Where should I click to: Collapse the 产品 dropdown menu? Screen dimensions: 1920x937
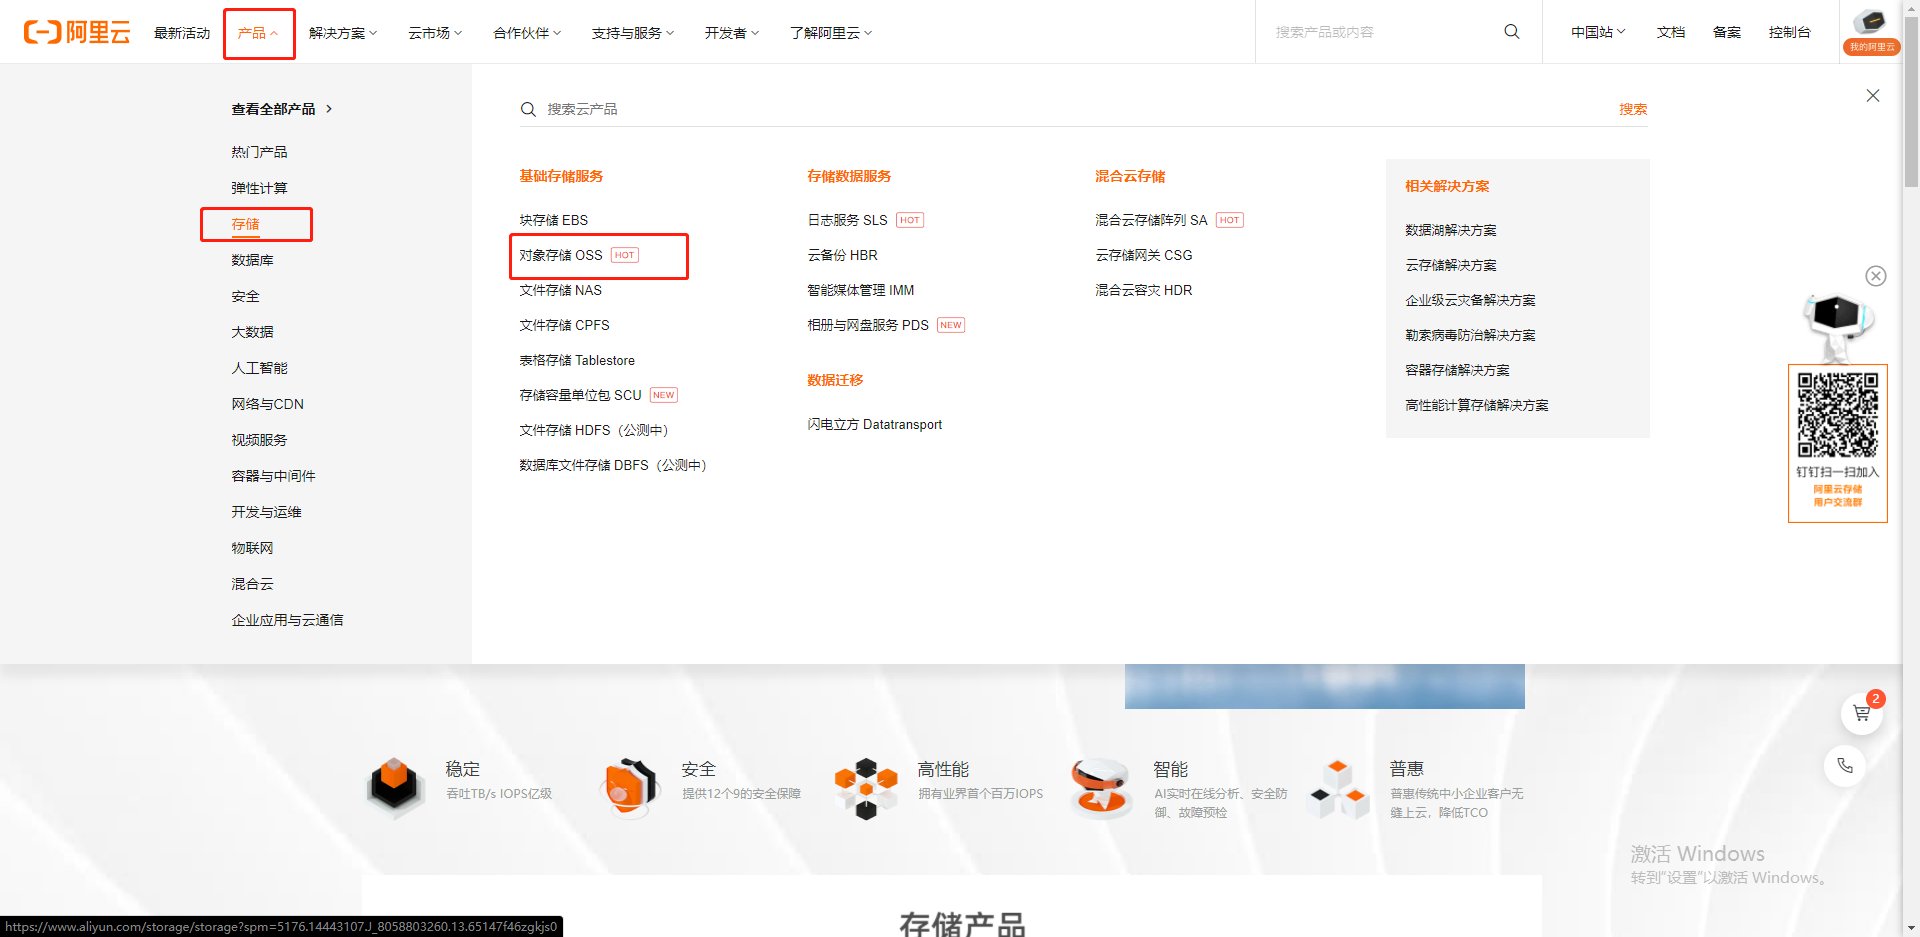[259, 33]
